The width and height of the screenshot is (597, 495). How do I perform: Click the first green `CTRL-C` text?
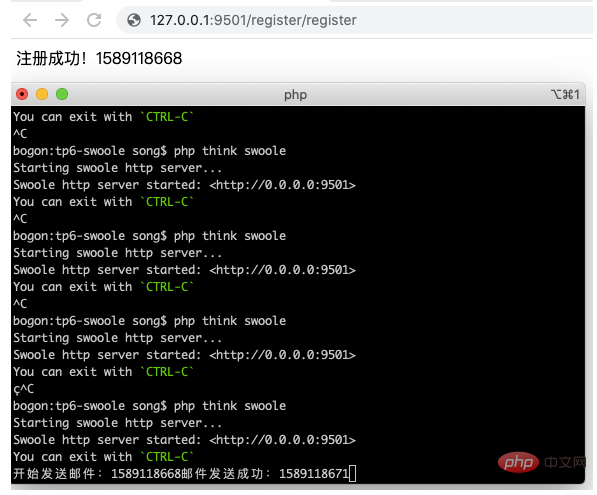[x=167, y=117]
